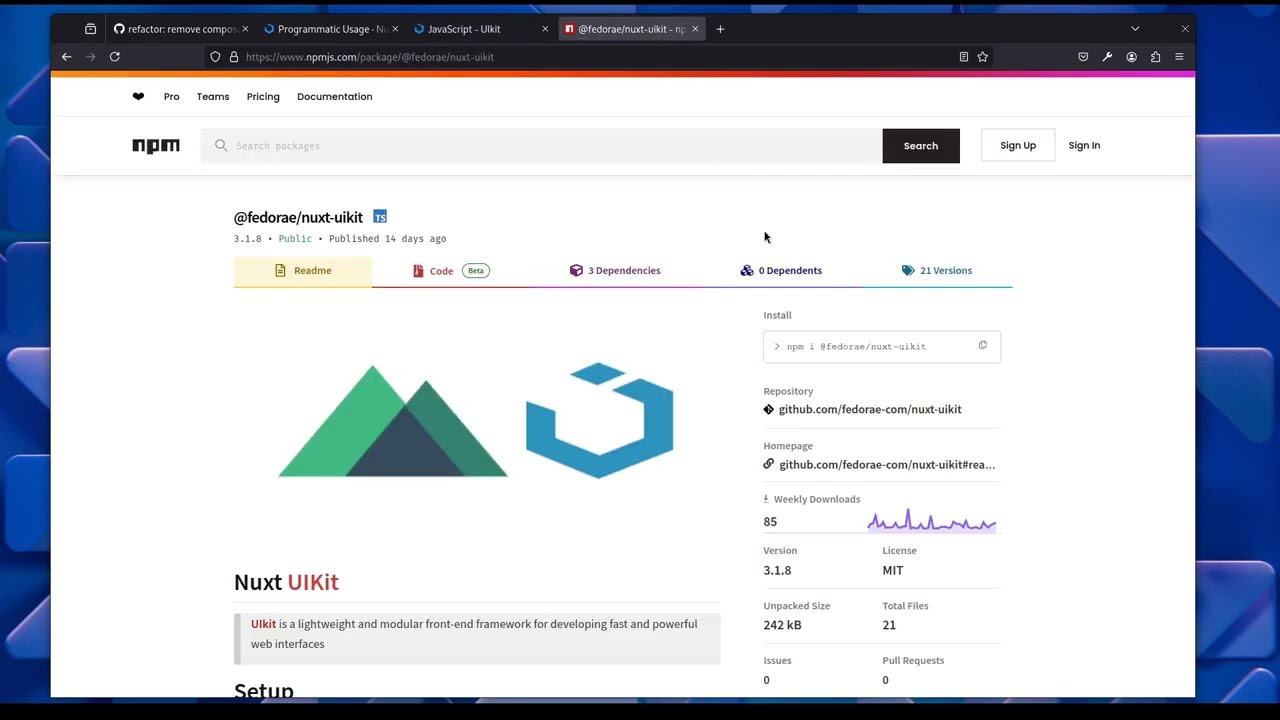The height and width of the screenshot is (720, 1280).
Task: Click the browser address bar URL
Action: point(370,57)
